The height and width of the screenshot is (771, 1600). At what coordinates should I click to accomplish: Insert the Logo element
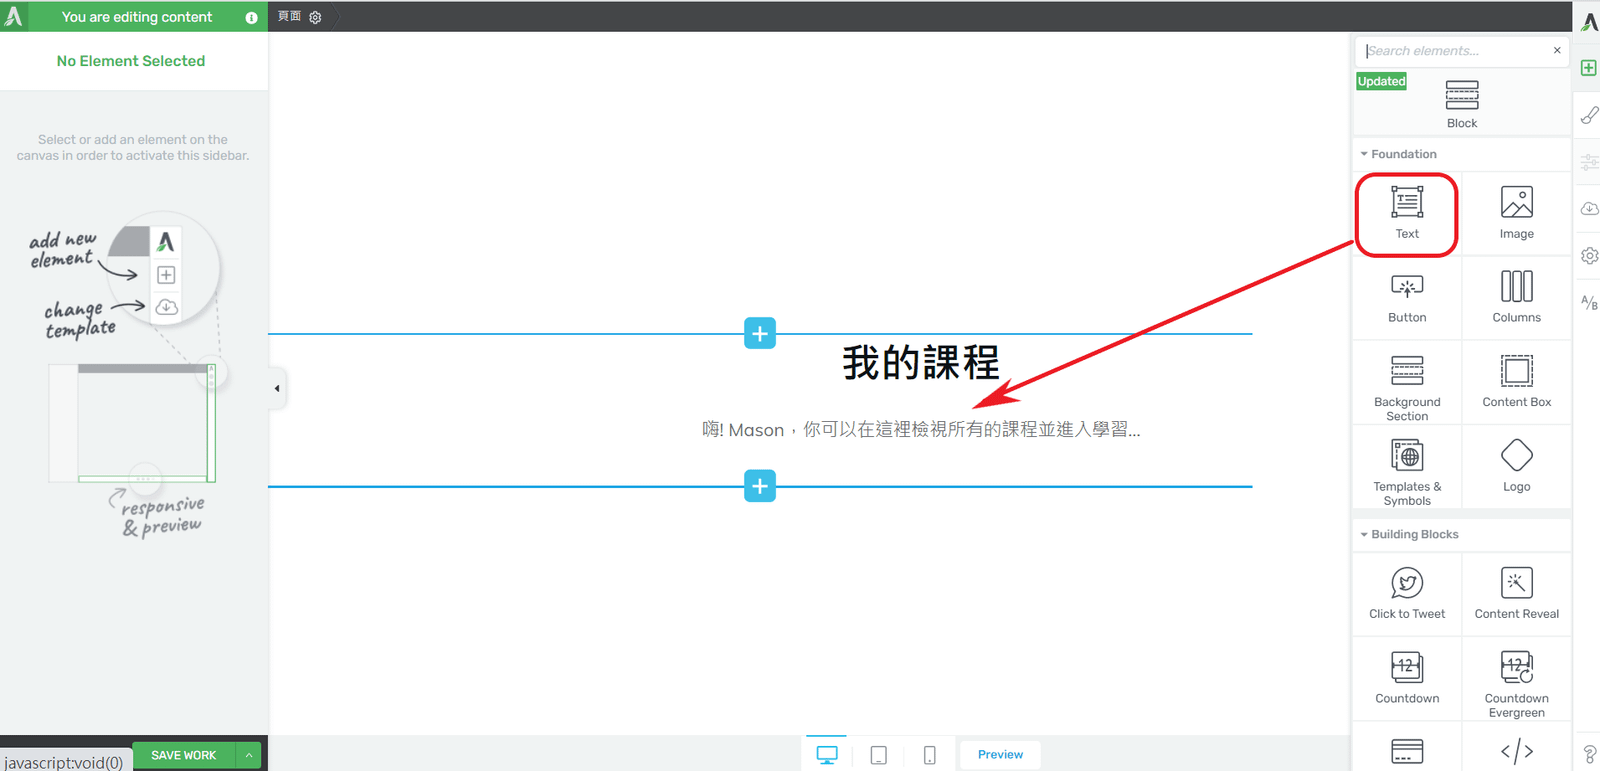tap(1516, 469)
